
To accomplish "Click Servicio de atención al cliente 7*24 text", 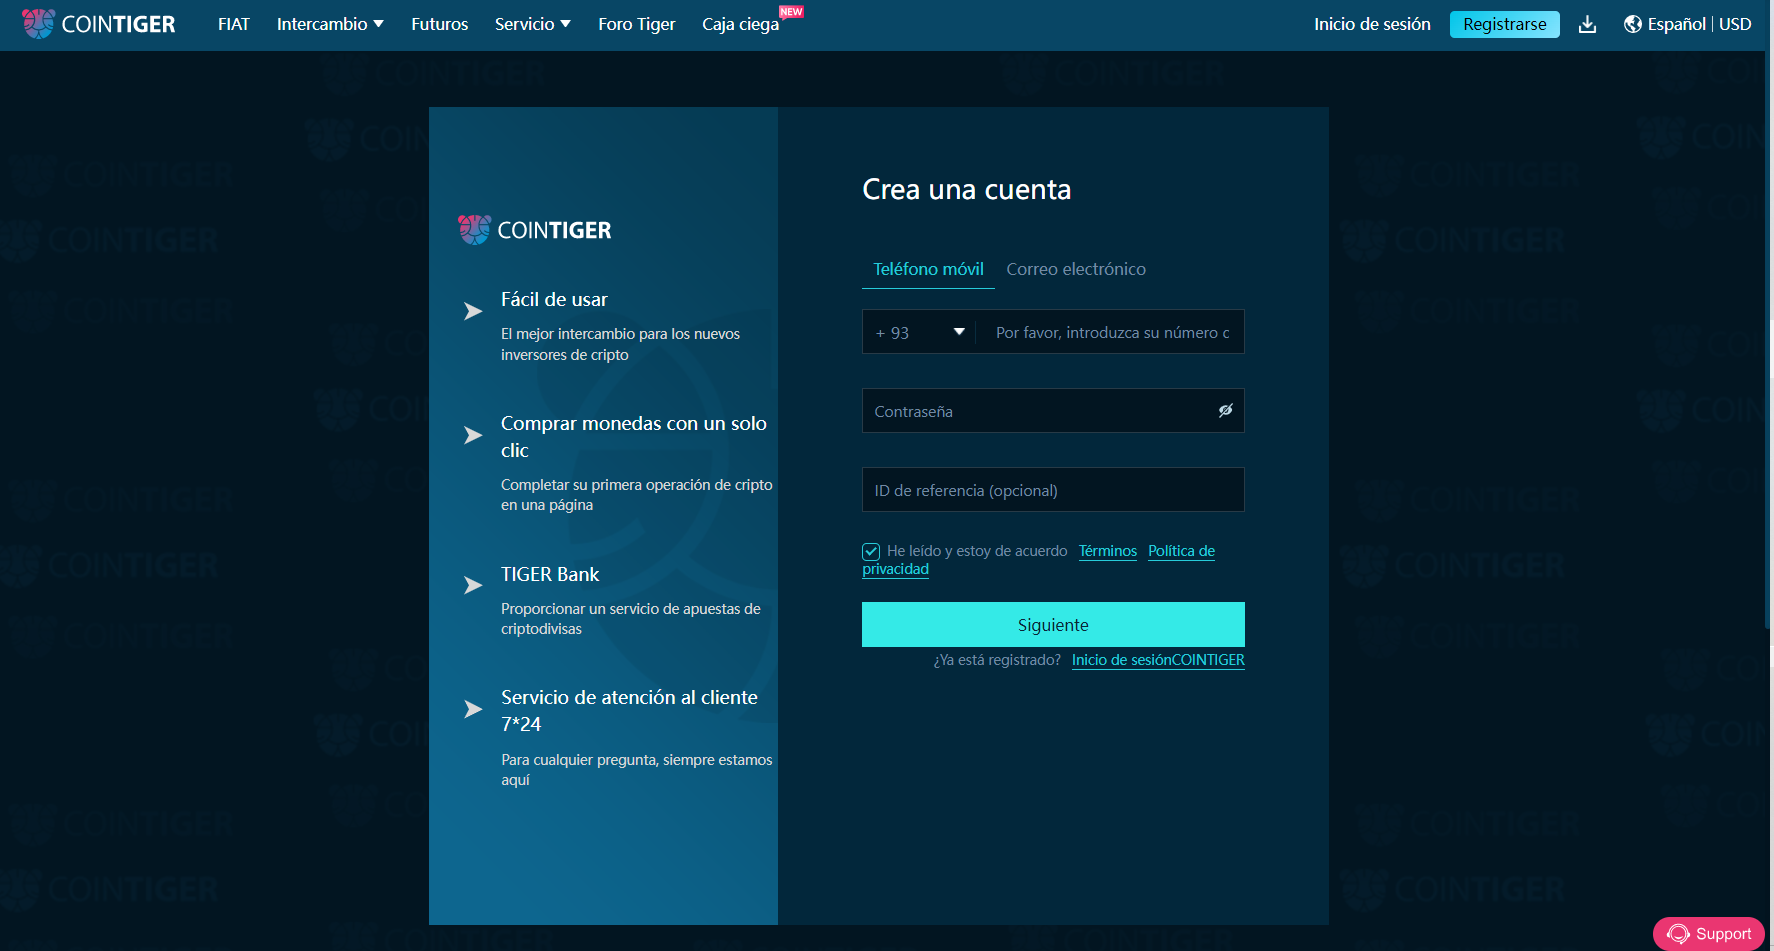I will tap(629, 711).
